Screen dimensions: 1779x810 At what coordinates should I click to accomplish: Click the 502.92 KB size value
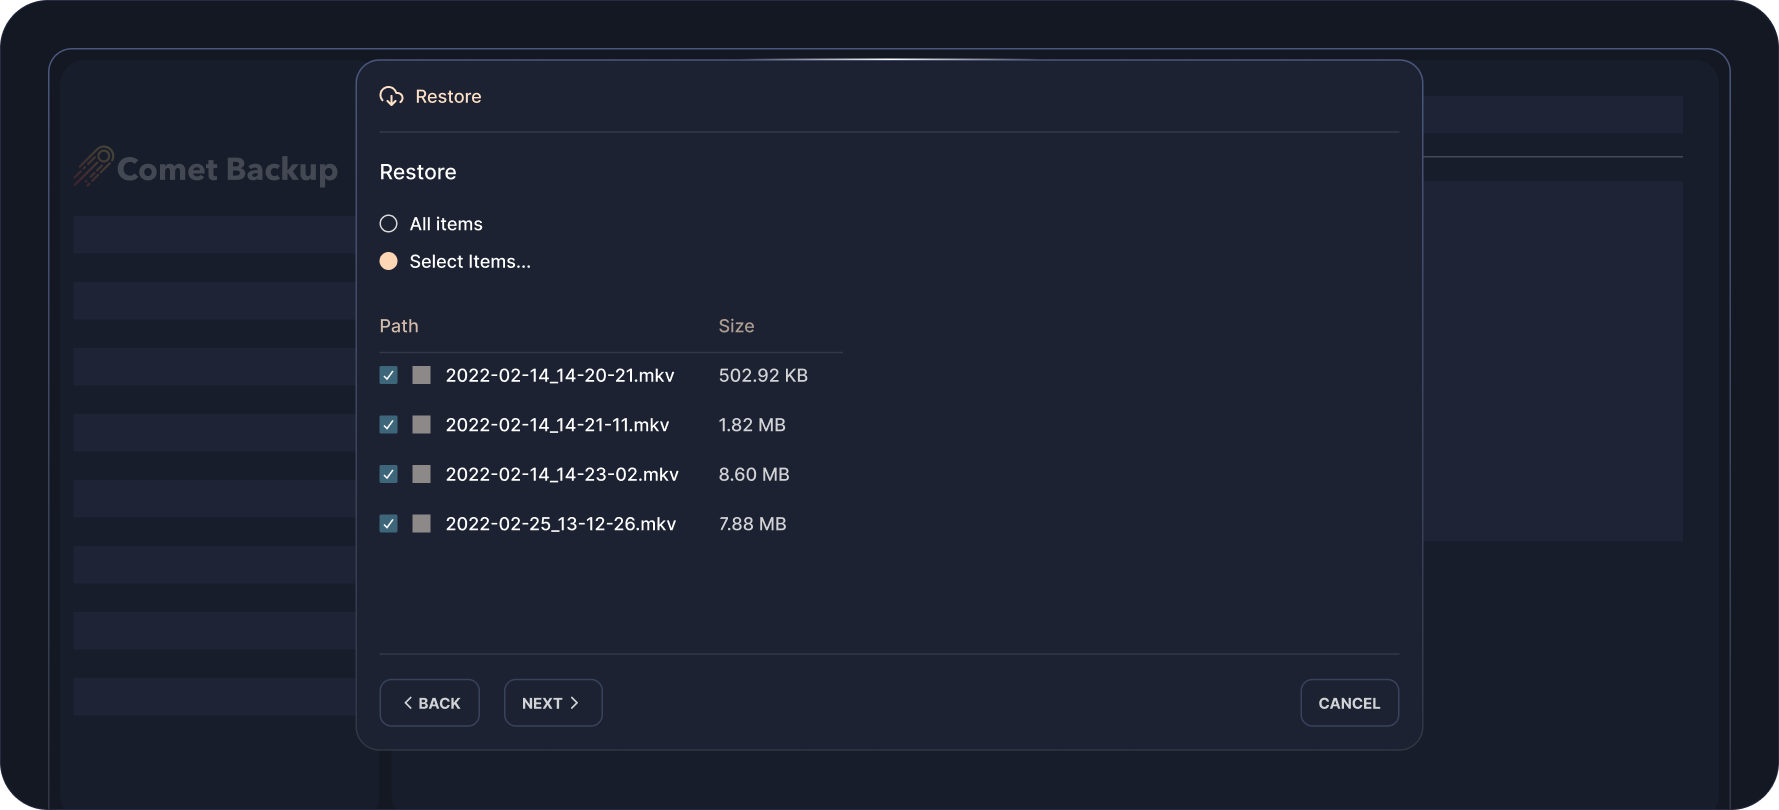(x=763, y=375)
